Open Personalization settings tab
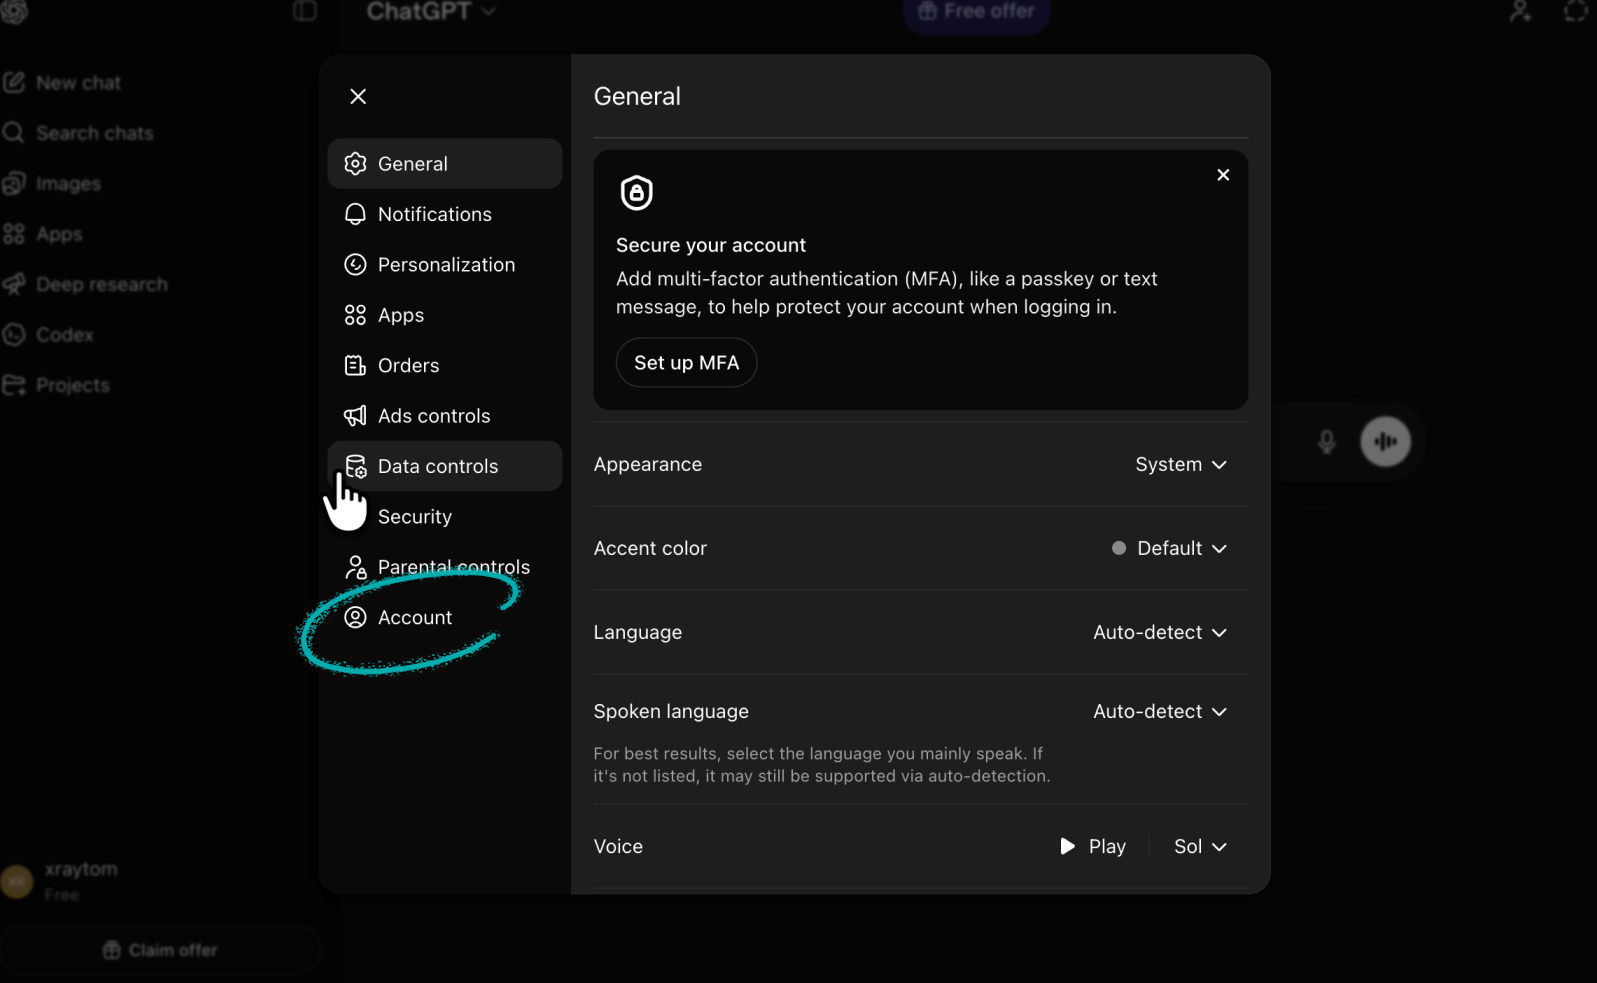Screen dimensions: 1597x983 tap(444, 265)
